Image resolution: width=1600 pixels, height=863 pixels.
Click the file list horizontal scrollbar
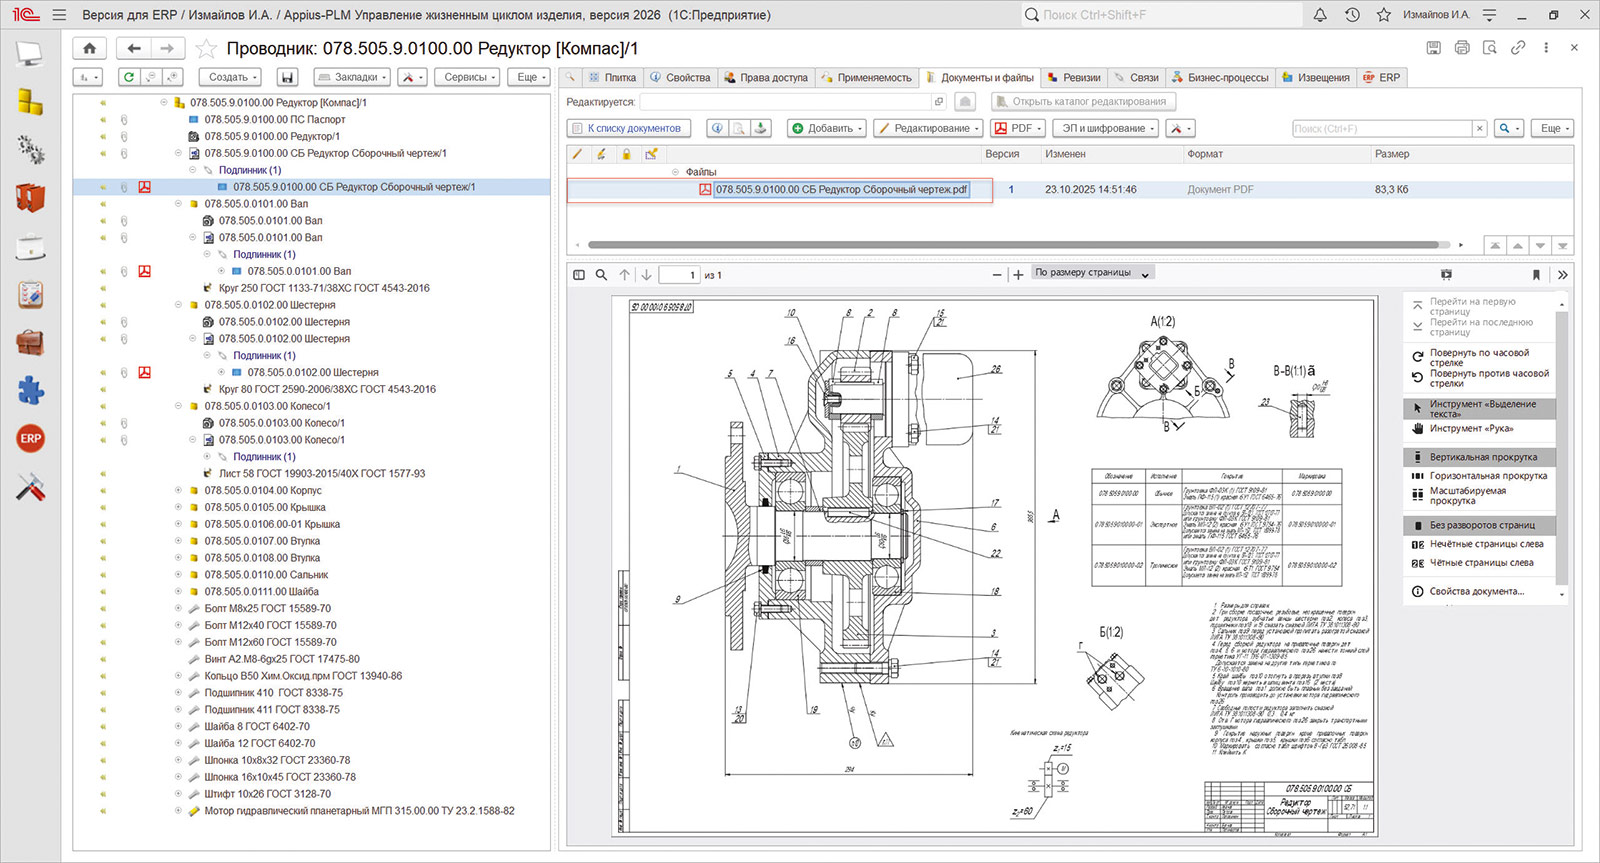(1013, 244)
